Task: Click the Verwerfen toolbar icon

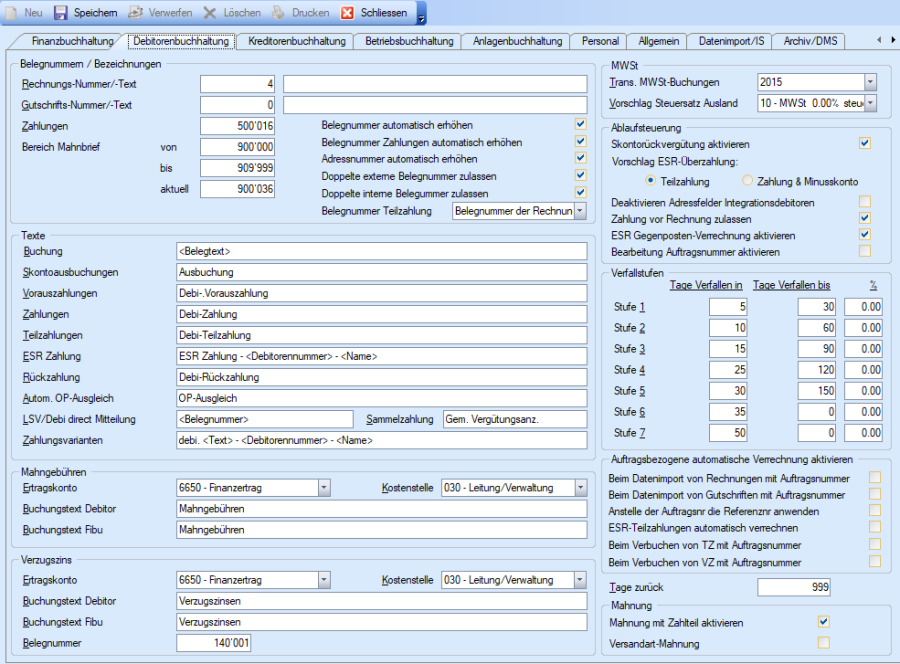Action: (135, 13)
